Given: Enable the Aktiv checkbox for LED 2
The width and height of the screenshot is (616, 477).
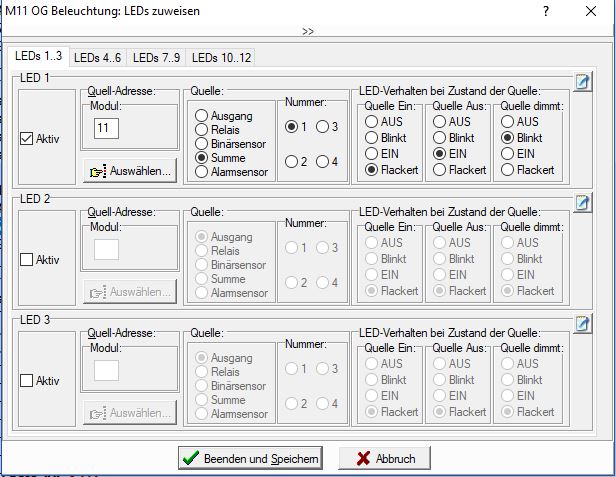Looking at the screenshot, I should click(27, 260).
